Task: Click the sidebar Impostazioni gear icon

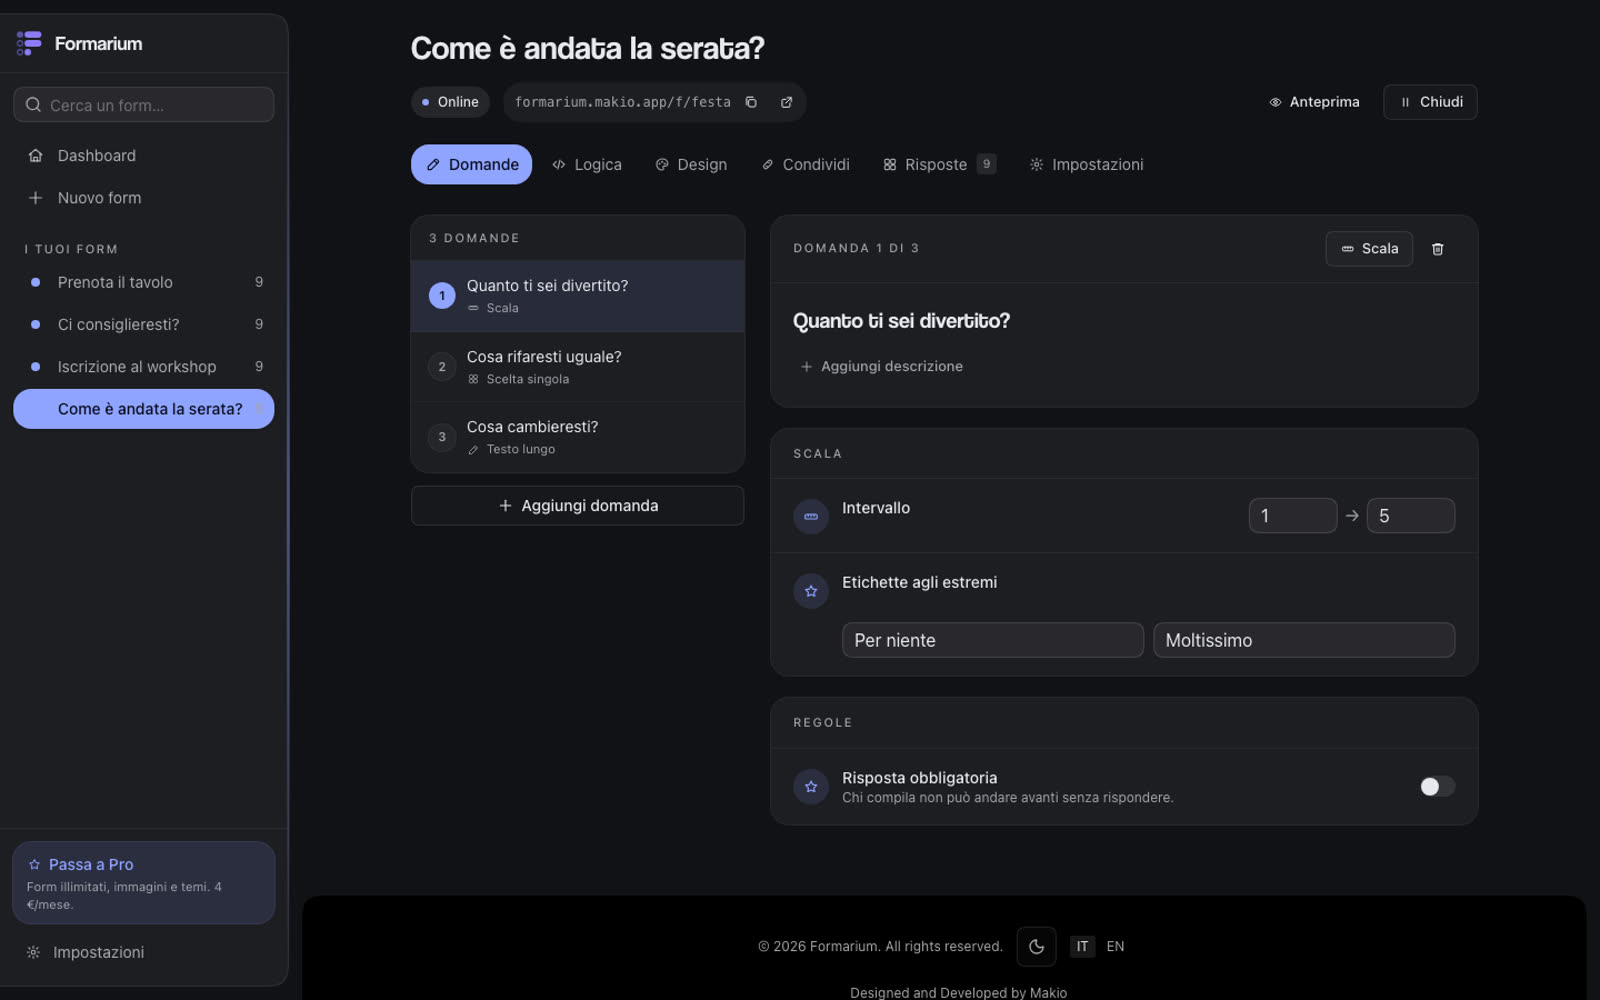Action: 33,952
